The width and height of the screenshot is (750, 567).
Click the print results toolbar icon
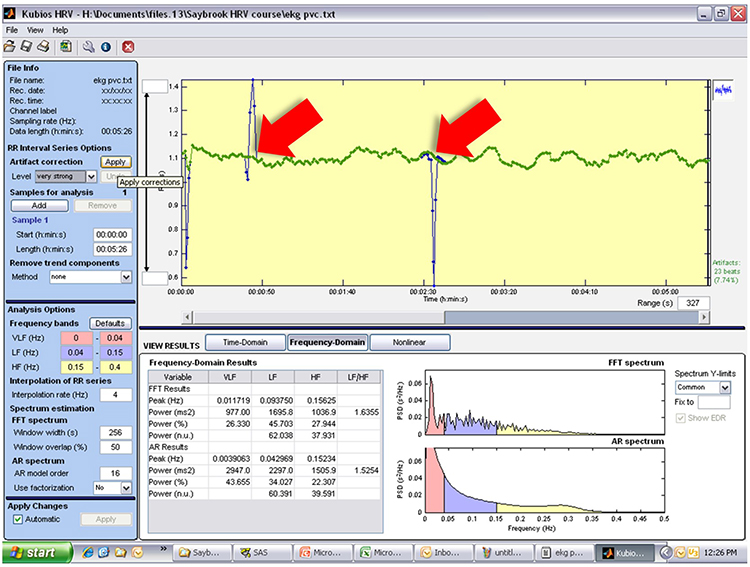(x=42, y=46)
